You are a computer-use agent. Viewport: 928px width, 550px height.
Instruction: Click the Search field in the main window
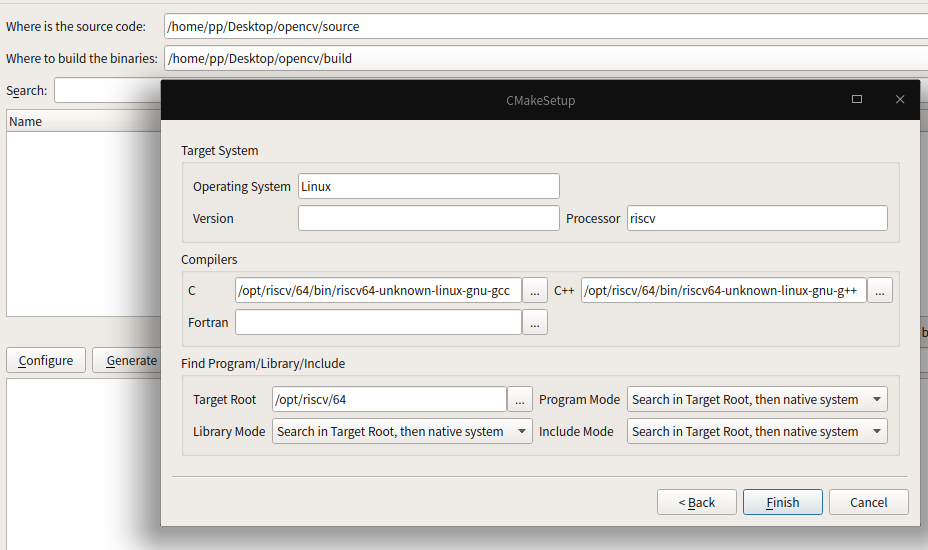[108, 90]
